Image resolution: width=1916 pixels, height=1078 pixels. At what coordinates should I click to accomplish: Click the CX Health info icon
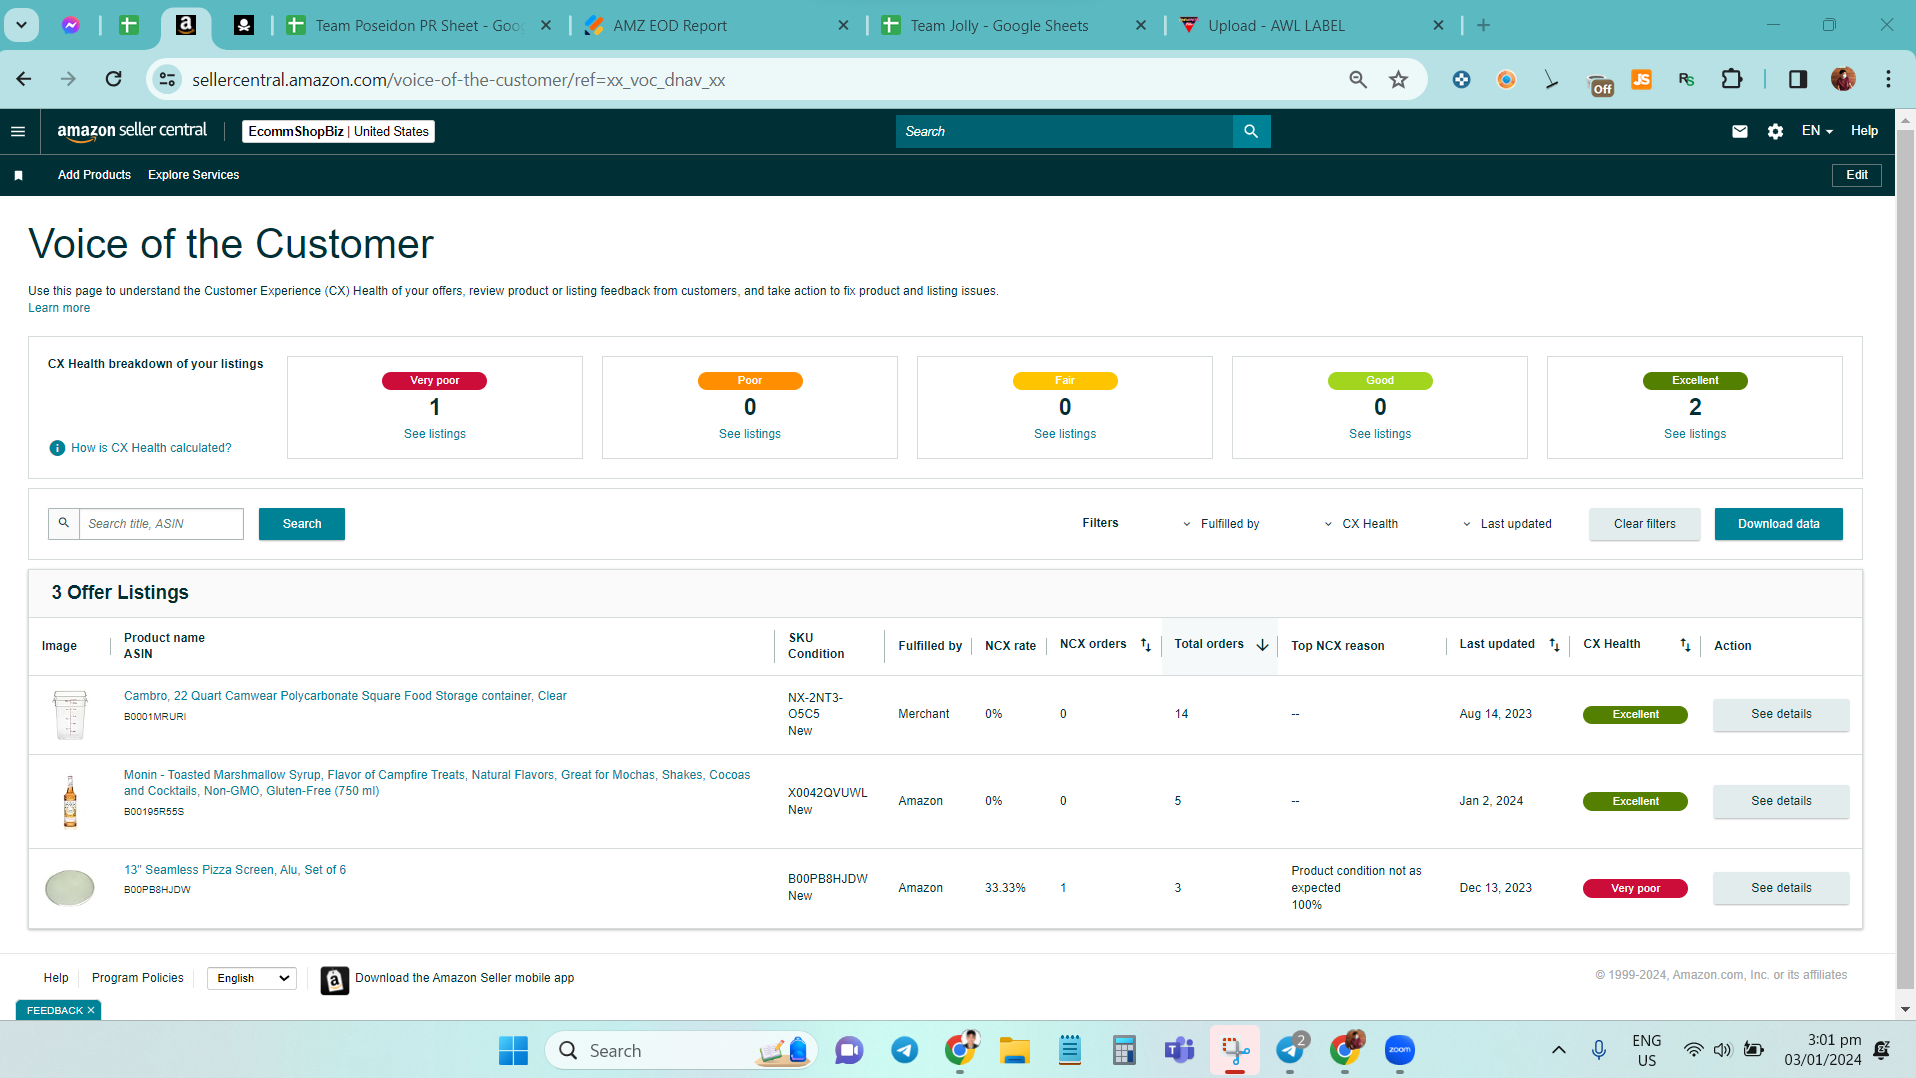pos(57,448)
